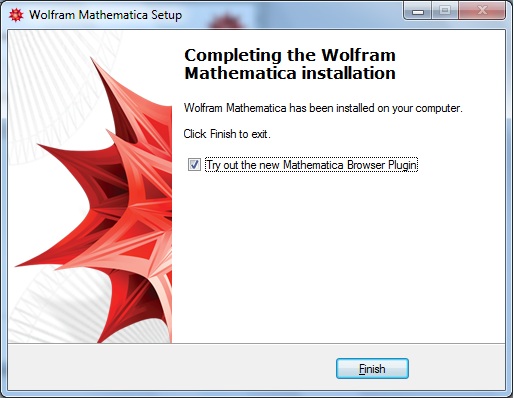The height and width of the screenshot is (398, 514).
Task: Click the 'Mathematica installation' heading line
Action: tap(290, 73)
